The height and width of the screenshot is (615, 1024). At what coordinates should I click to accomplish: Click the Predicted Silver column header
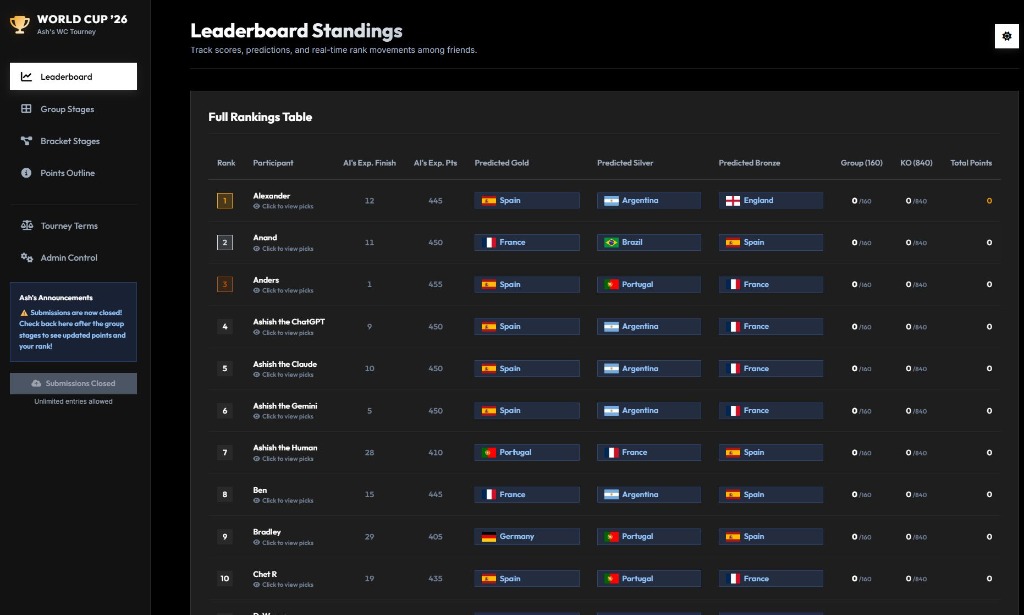(625, 163)
